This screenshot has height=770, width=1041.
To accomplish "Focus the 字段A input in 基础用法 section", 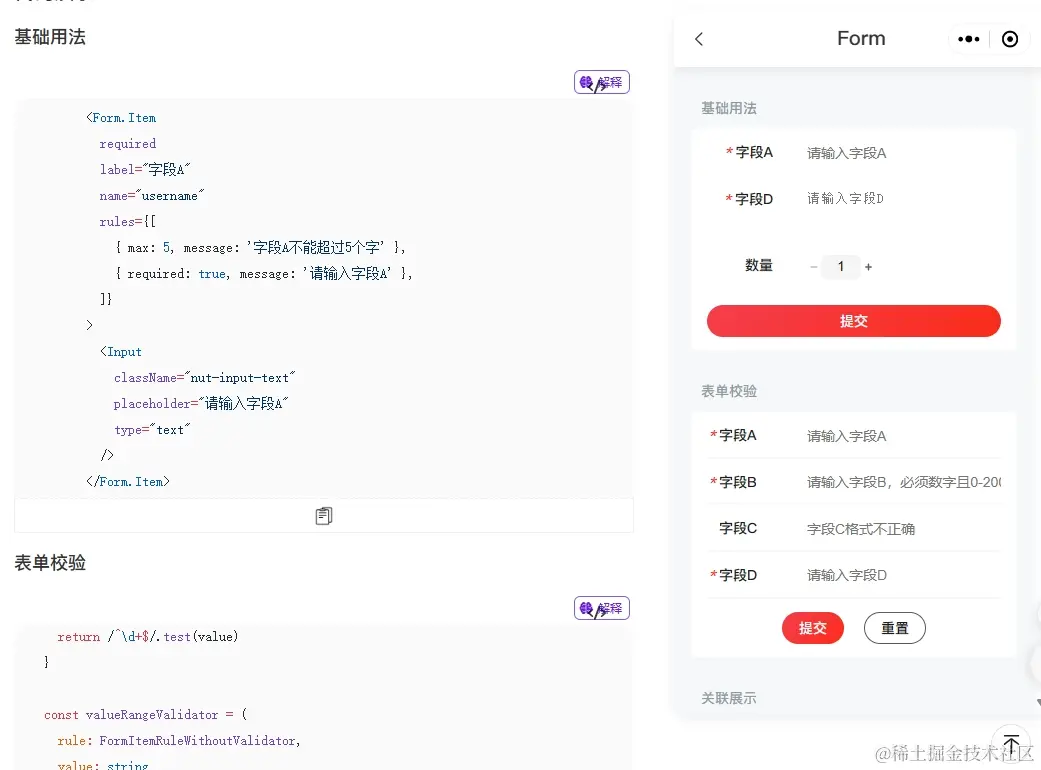I will pos(903,153).
